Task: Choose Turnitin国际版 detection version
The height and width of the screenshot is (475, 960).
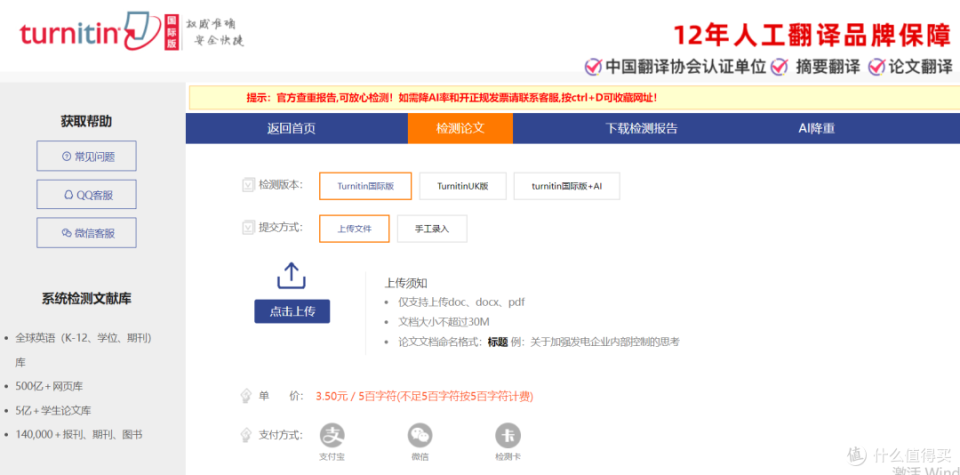Action: [x=366, y=186]
